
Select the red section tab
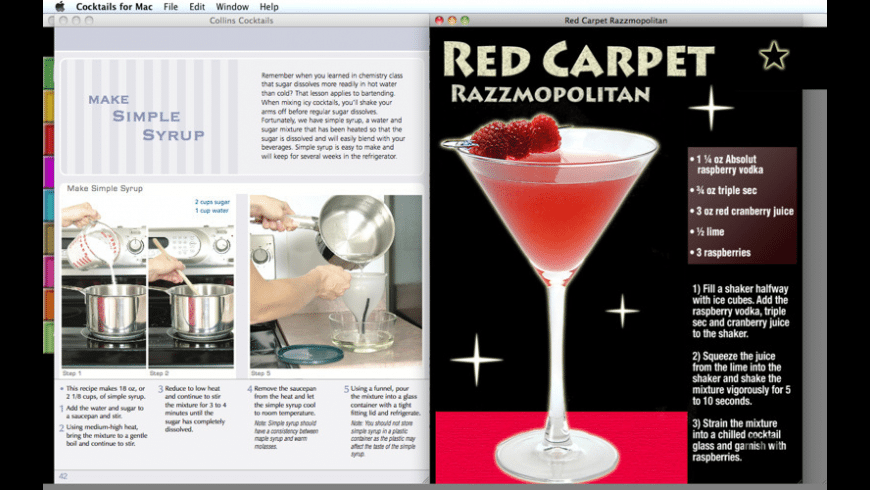point(49,139)
